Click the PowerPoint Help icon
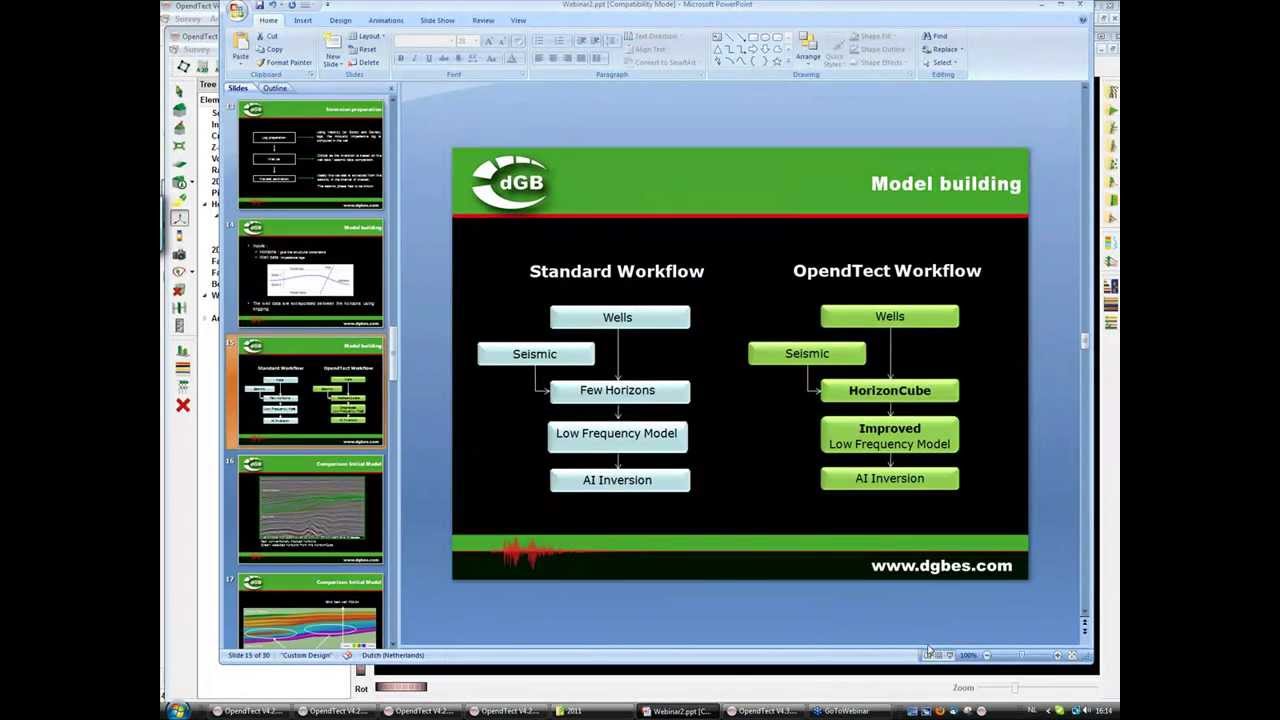The image size is (1280, 720). click(1081, 21)
